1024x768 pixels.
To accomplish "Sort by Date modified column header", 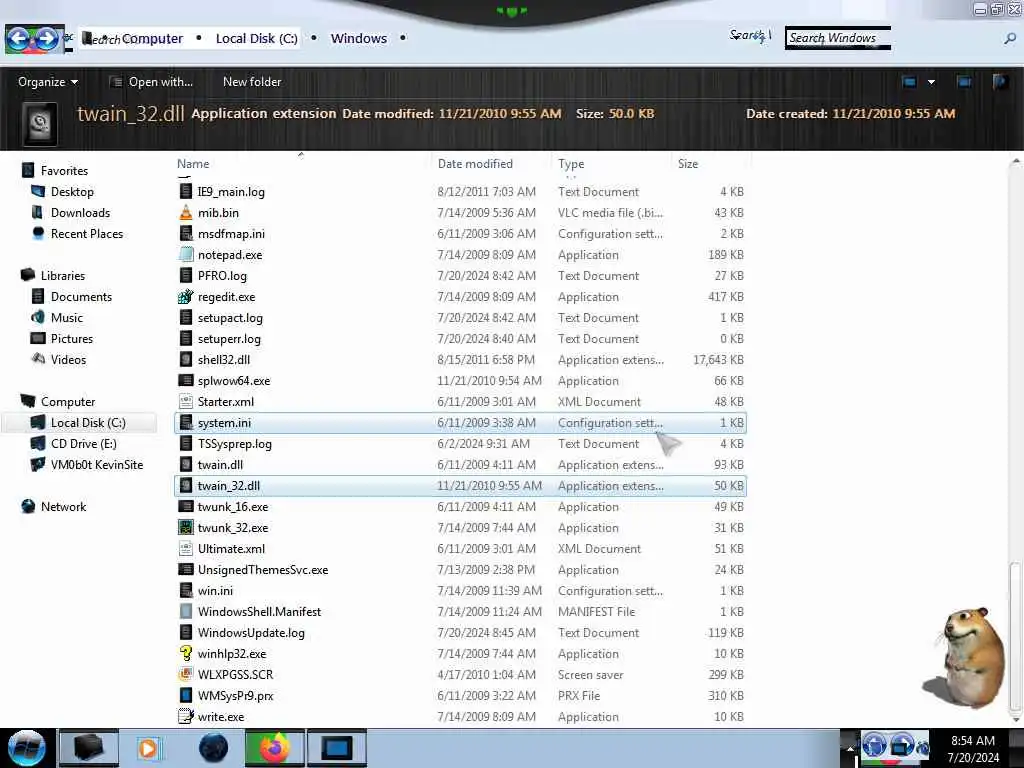I will pyautogui.click(x=475, y=164).
